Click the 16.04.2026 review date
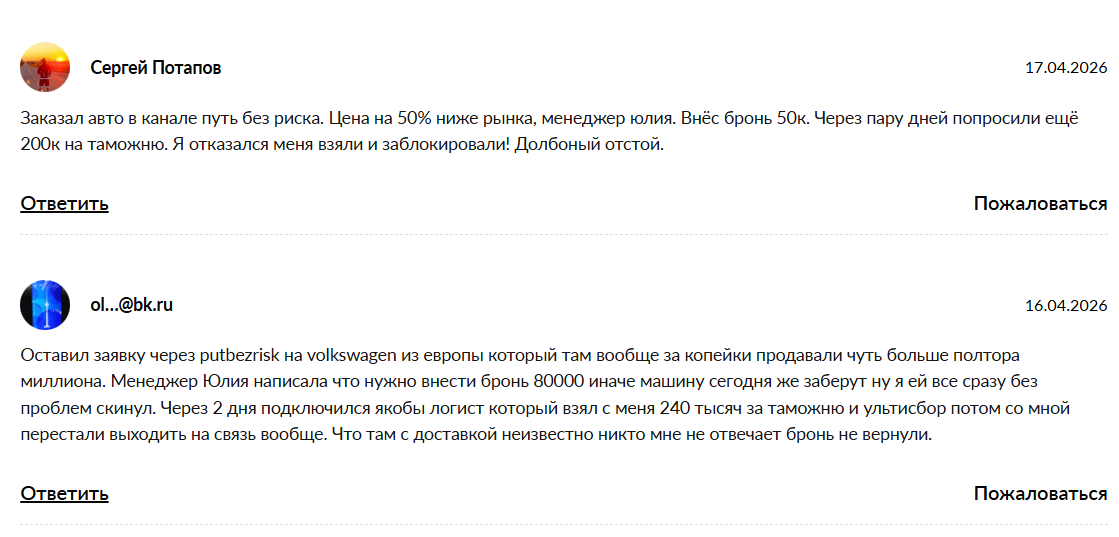Image resolution: width=1119 pixels, height=537 pixels. [1066, 306]
